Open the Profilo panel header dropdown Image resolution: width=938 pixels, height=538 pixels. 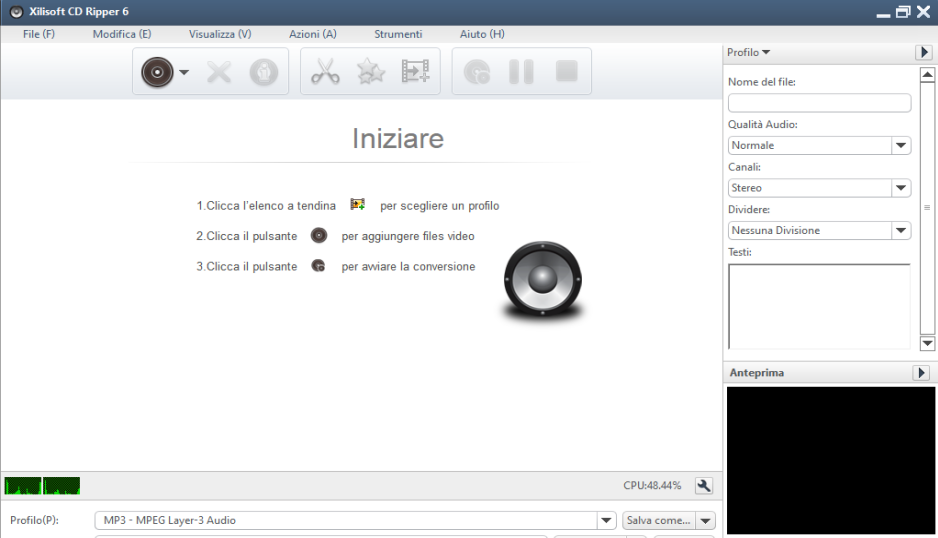748,52
